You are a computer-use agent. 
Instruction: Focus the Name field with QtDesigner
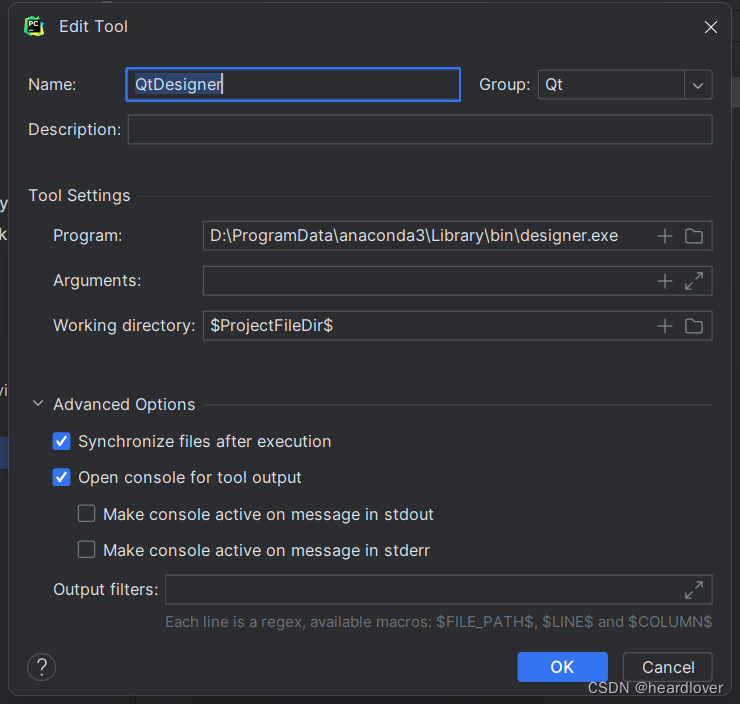pos(293,84)
